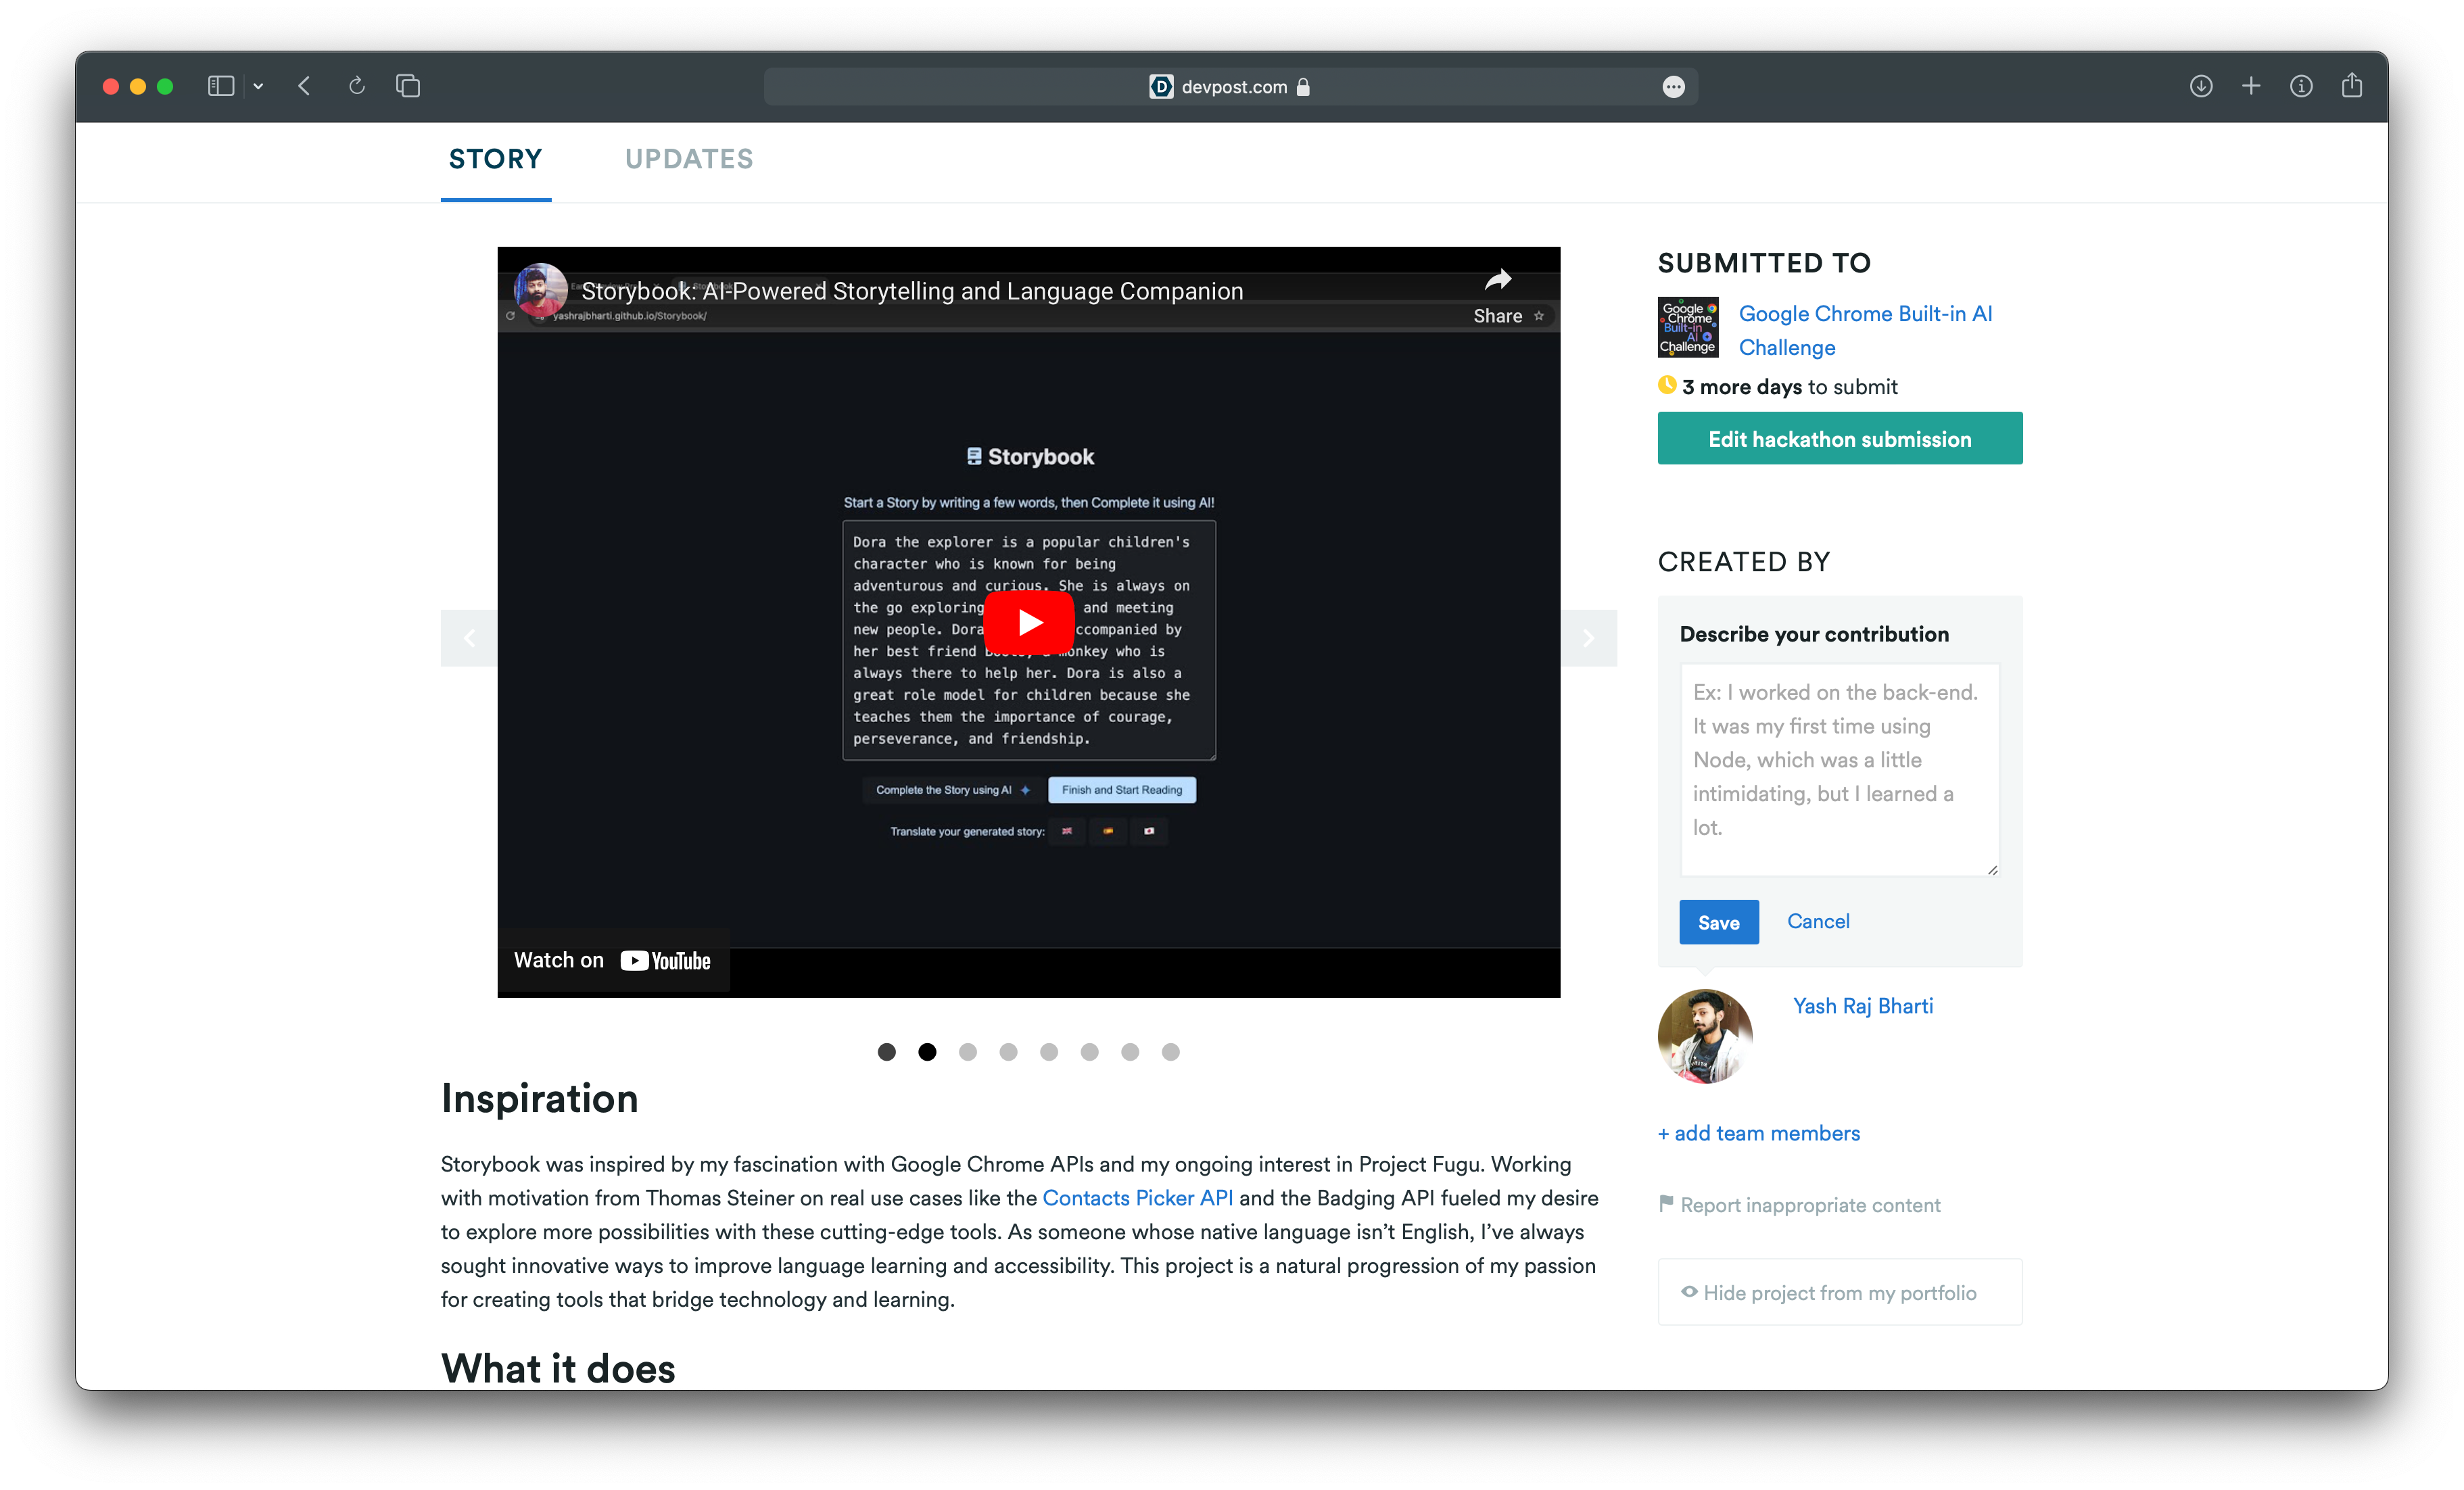Select the first gallery dot
The height and width of the screenshot is (1490, 2464).
[x=886, y=1052]
